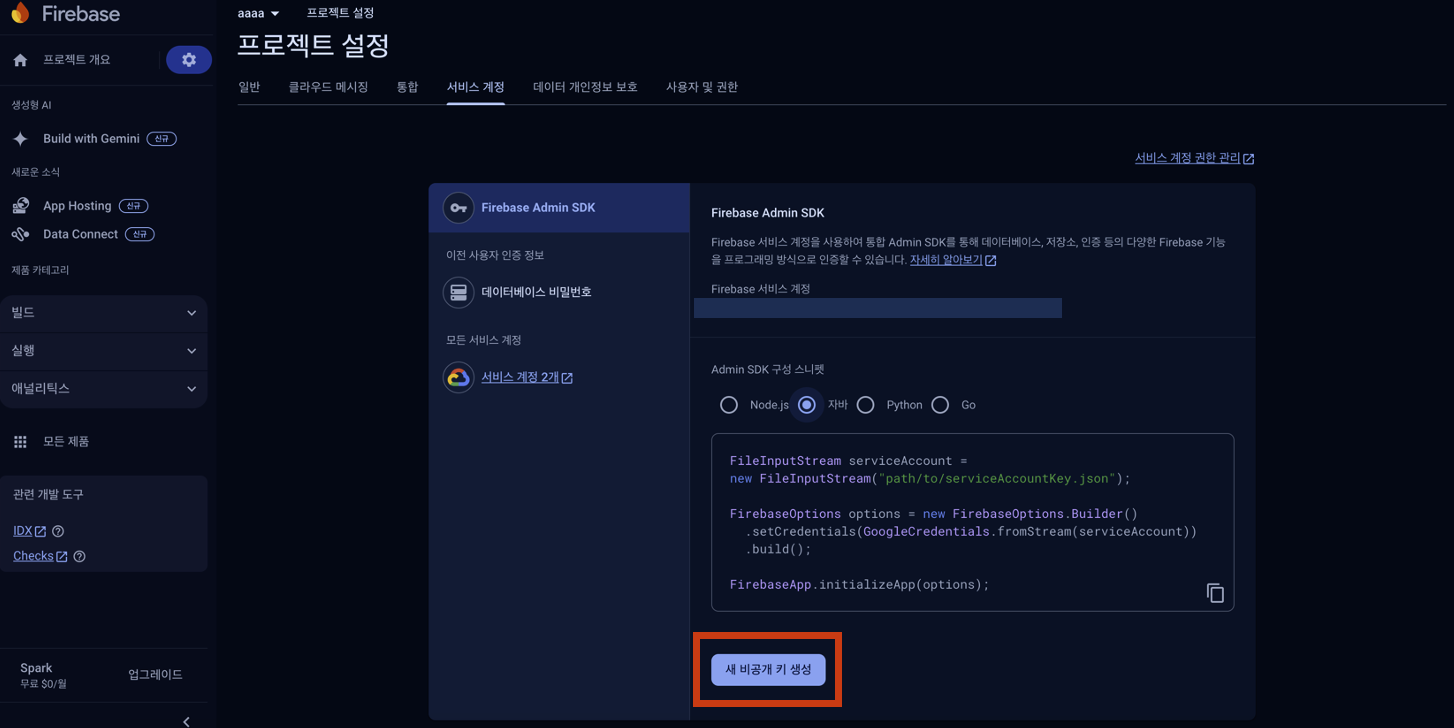Open Data Connect in the sidebar
1454x728 pixels.
pyautogui.click(x=80, y=234)
